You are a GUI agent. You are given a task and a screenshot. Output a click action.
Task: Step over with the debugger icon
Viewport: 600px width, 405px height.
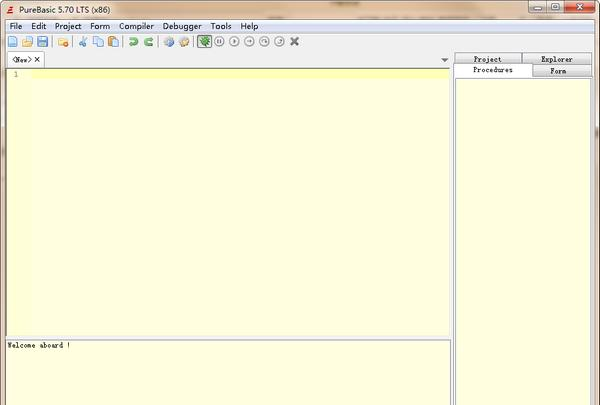point(264,41)
